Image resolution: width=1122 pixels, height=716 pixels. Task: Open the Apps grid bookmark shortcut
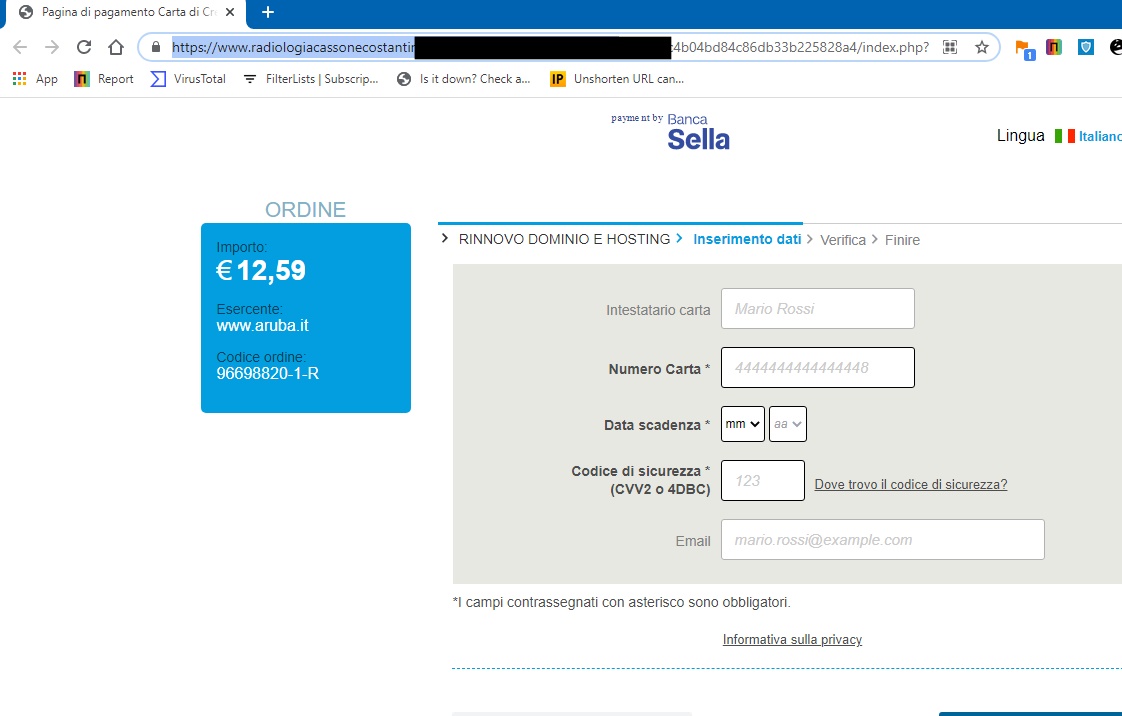[x=35, y=79]
